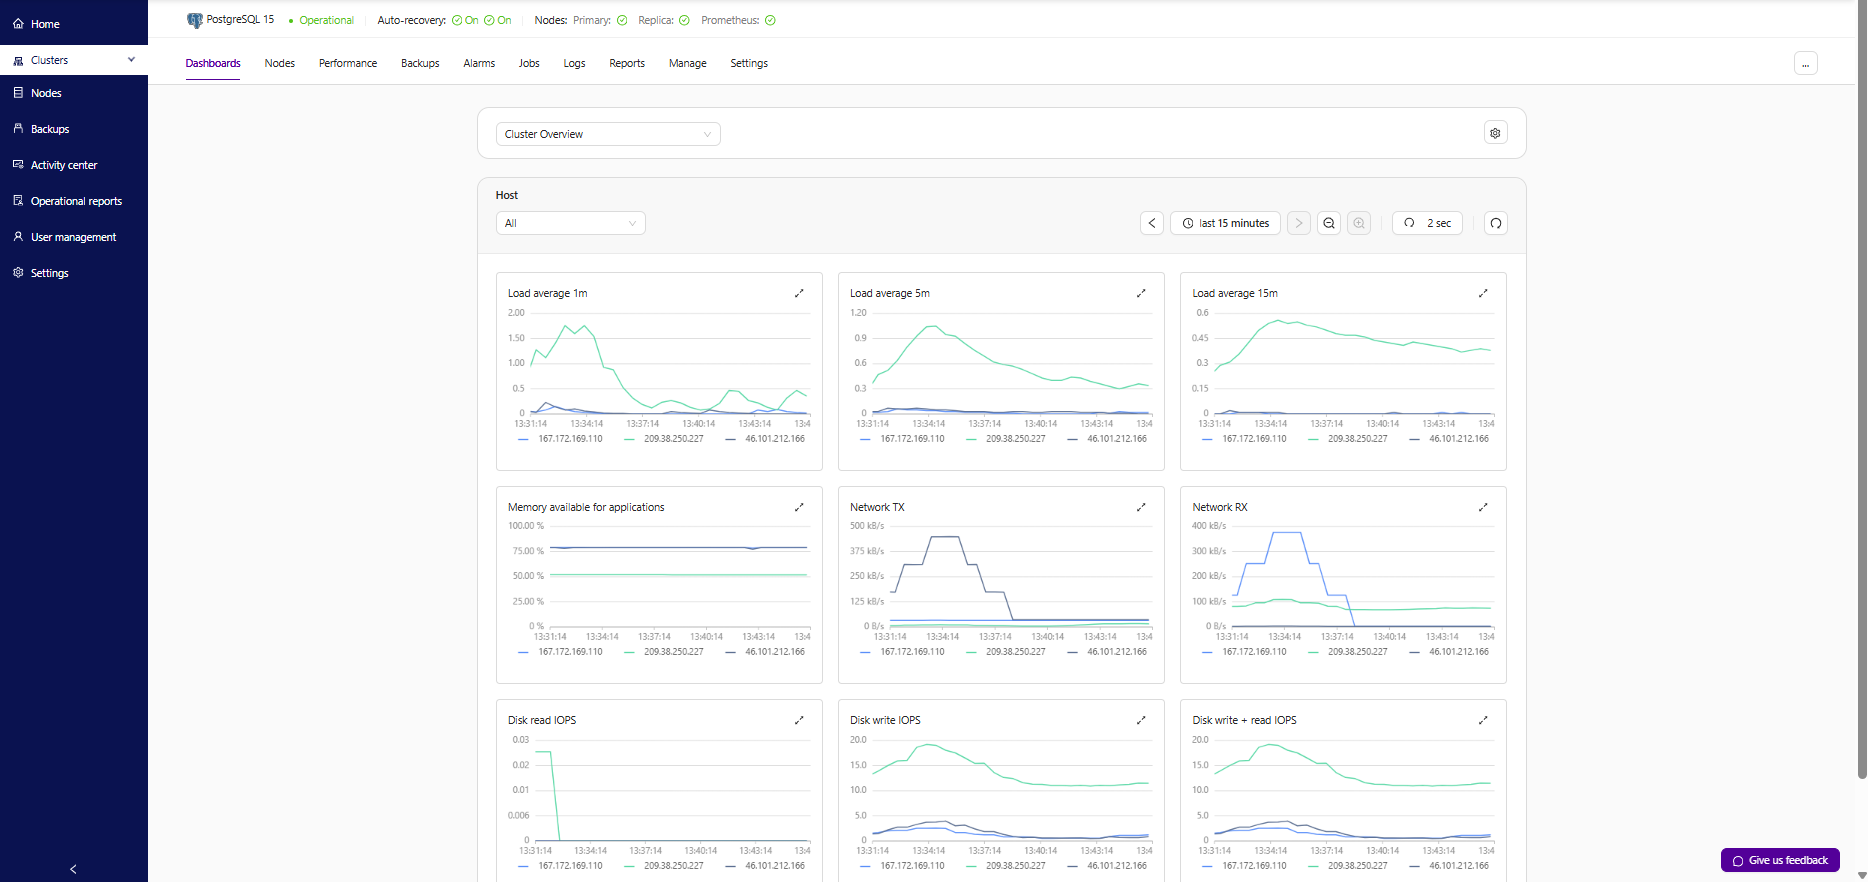Open the three-dot more actions menu
This screenshot has width=1868, height=882.
click(x=1805, y=64)
